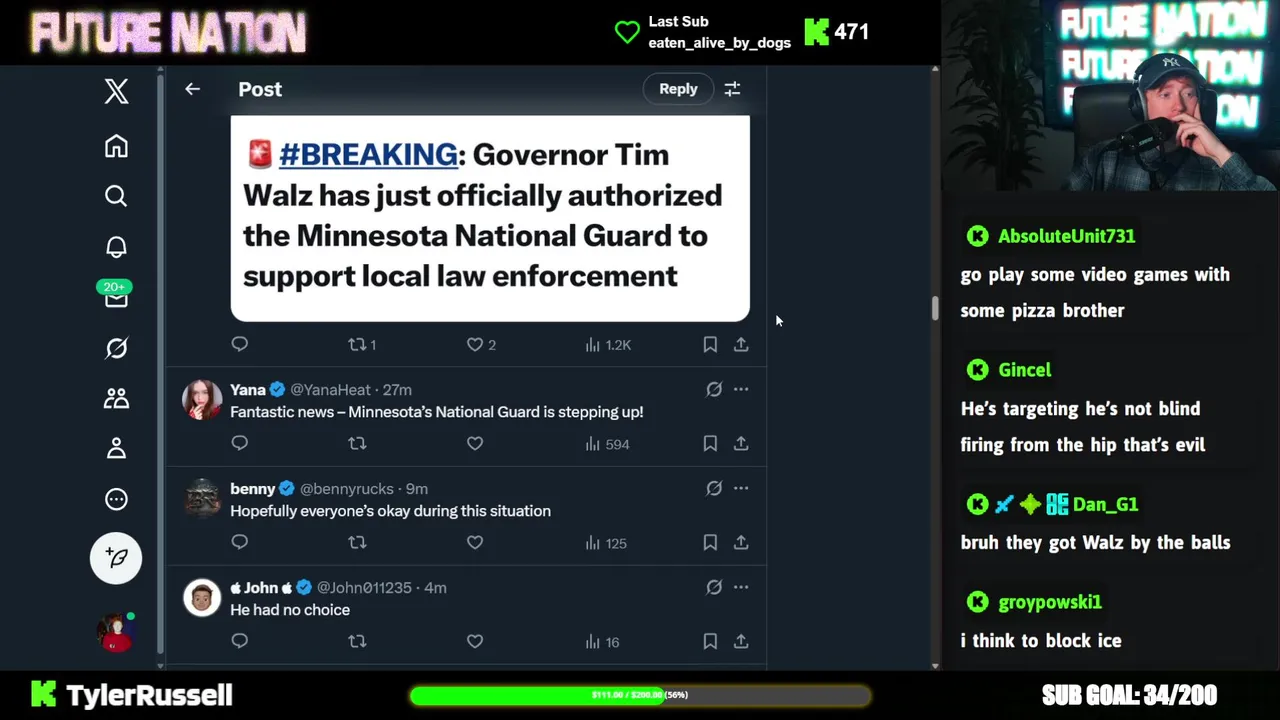This screenshot has width=1280, height=720.
Task: Bookmark benny's reply
Action: click(710, 542)
